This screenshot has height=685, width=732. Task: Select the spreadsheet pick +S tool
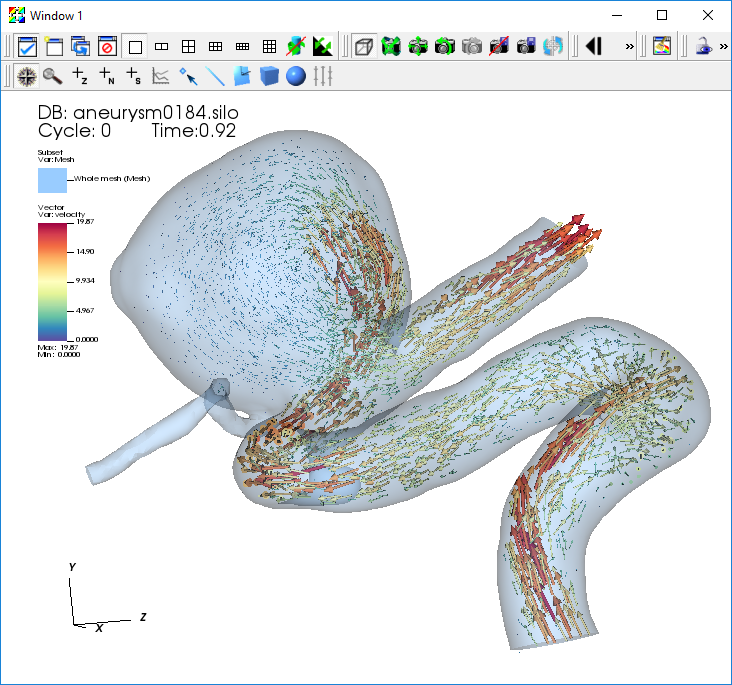pyautogui.click(x=134, y=76)
